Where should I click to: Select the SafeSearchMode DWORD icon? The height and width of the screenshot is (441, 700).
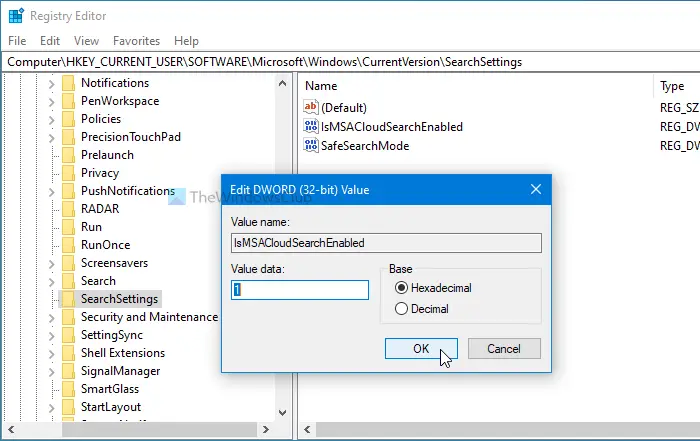click(311, 146)
